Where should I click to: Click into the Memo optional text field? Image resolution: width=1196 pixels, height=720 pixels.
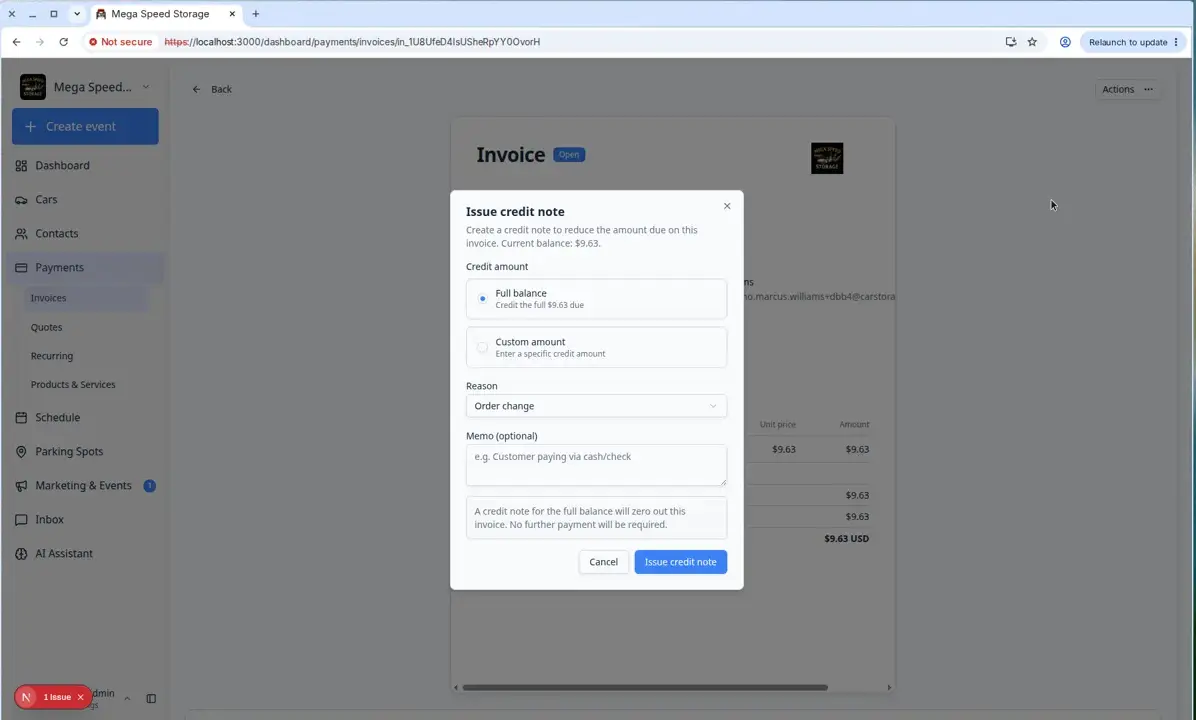pos(596,464)
